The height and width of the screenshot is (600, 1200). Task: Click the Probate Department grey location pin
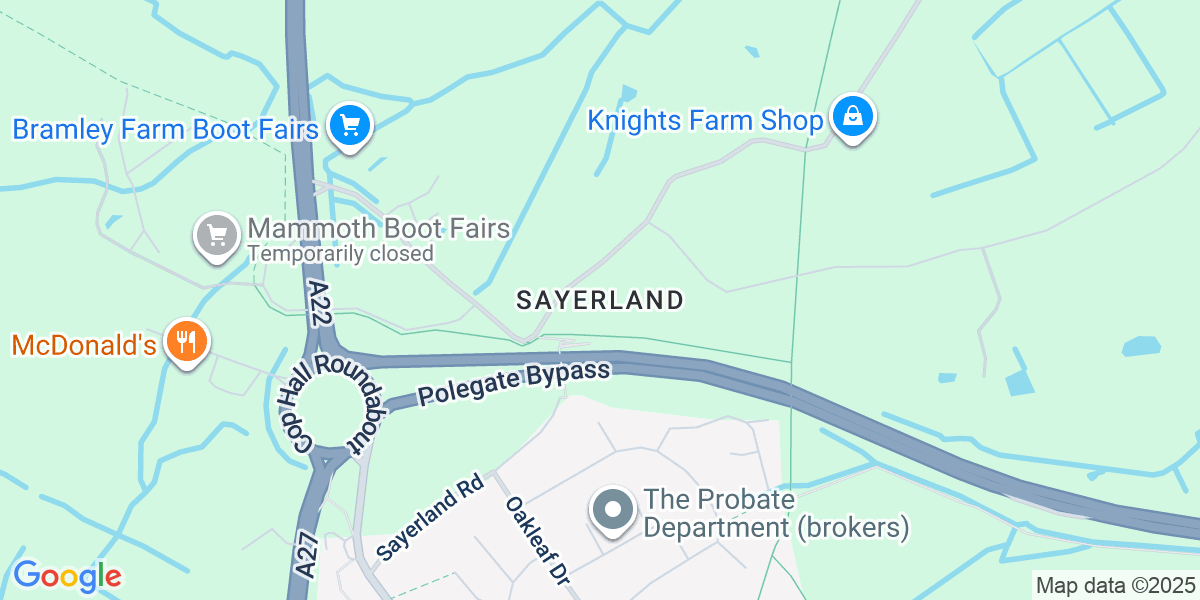coord(614,512)
